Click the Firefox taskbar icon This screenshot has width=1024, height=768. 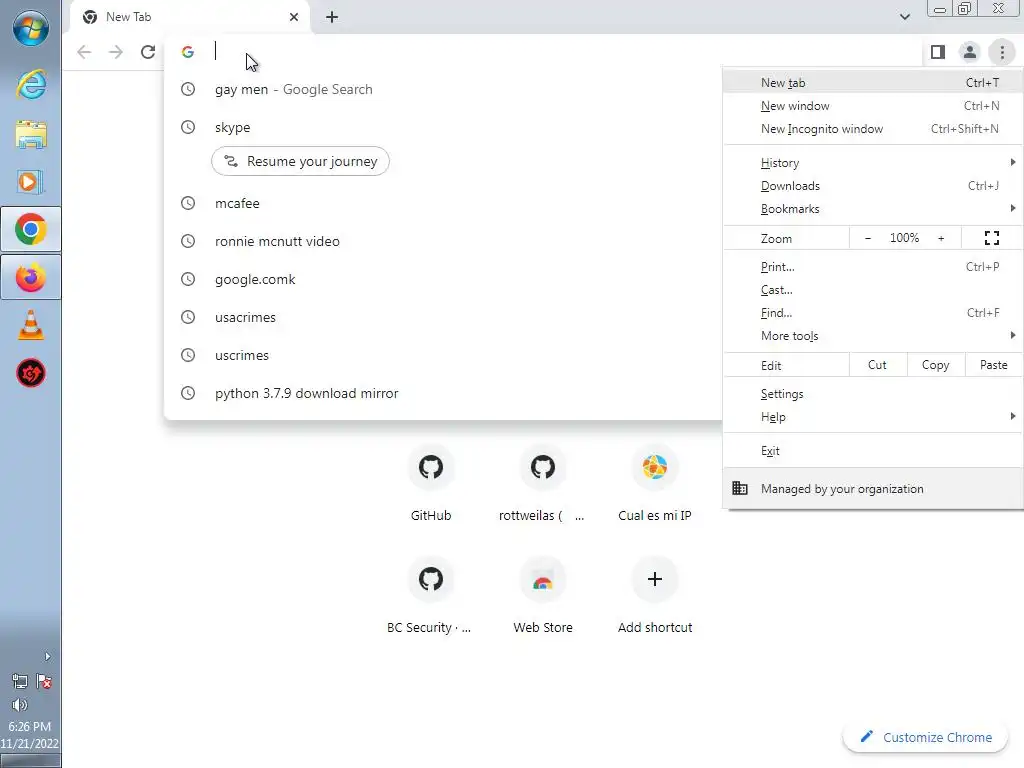(x=31, y=278)
